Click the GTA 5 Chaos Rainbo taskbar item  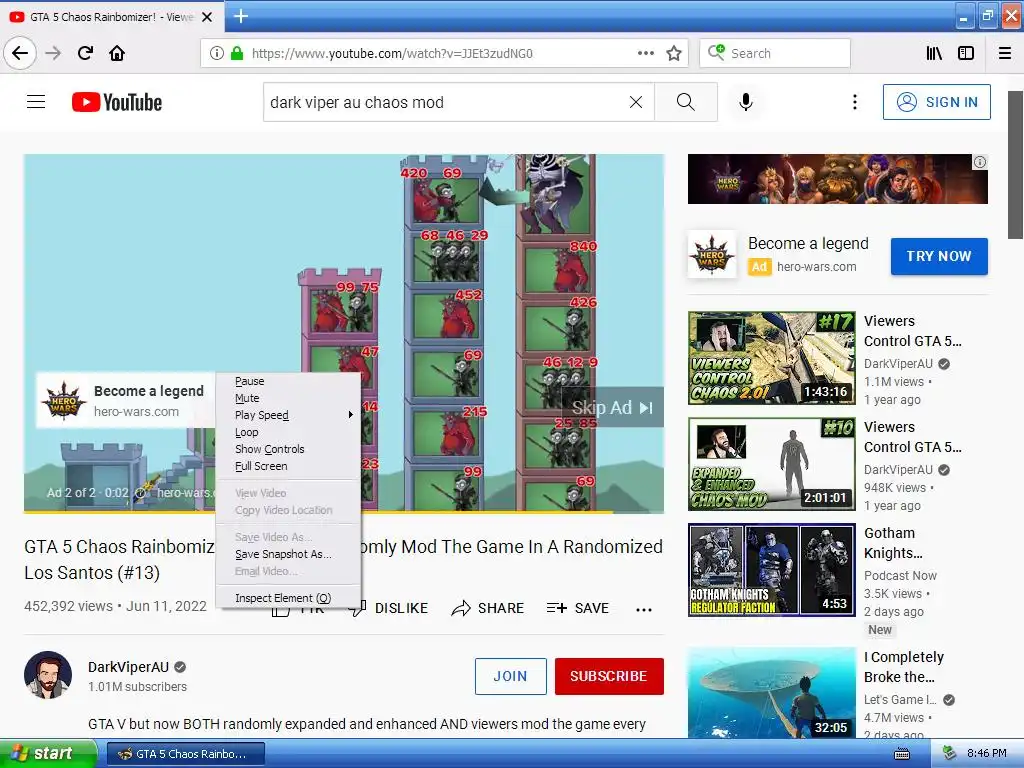[x=185, y=754]
